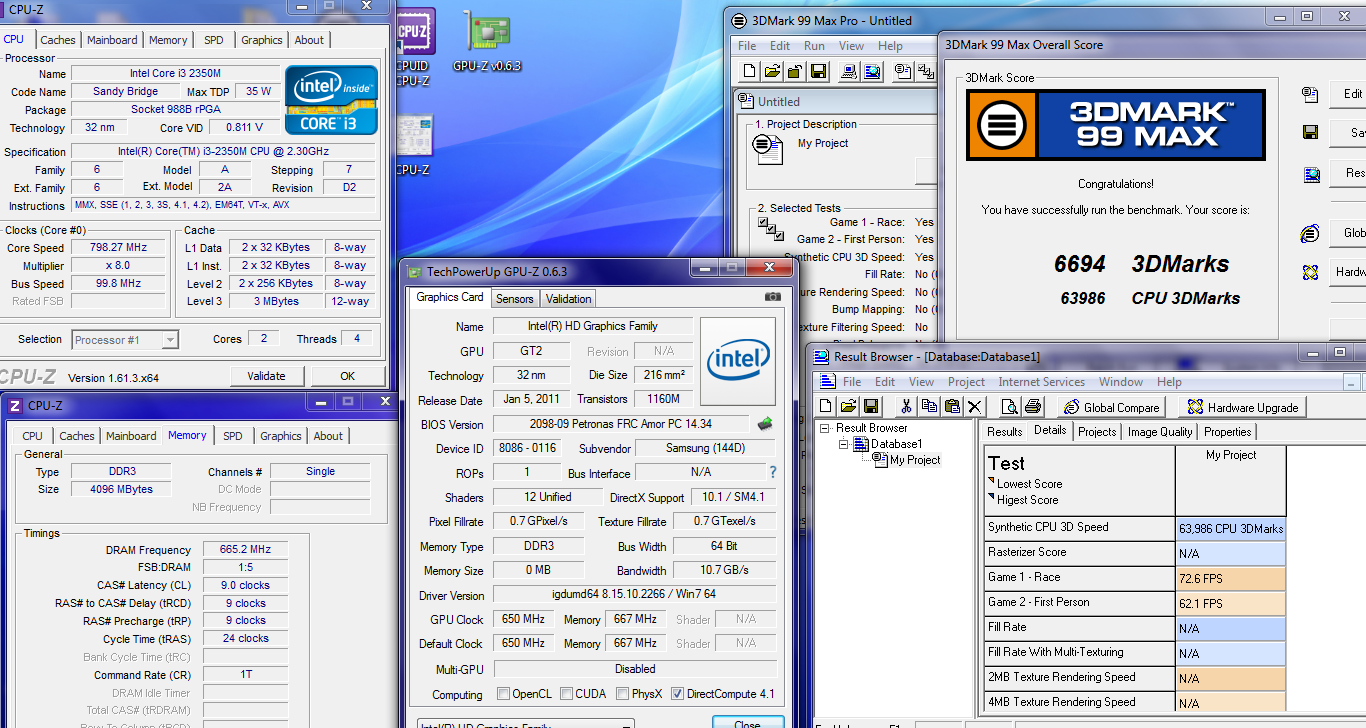The image size is (1366, 728).
Task: Open the GPU-Z v0.6.3 desktop shortcut
Action: coord(488,42)
